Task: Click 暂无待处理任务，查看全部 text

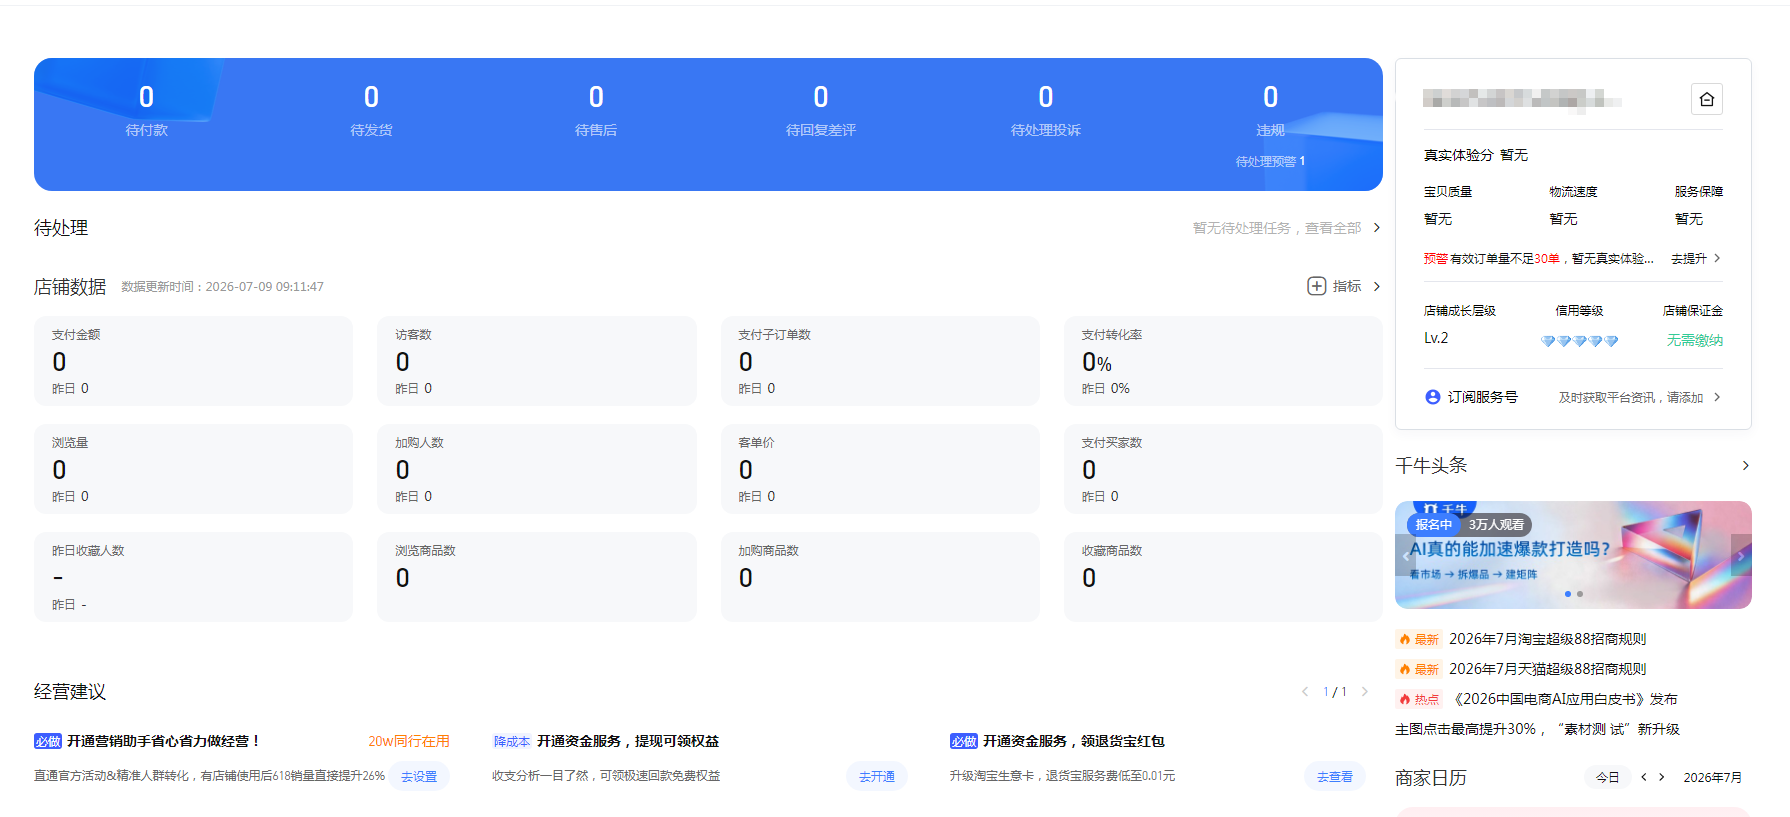Action: point(1277,228)
